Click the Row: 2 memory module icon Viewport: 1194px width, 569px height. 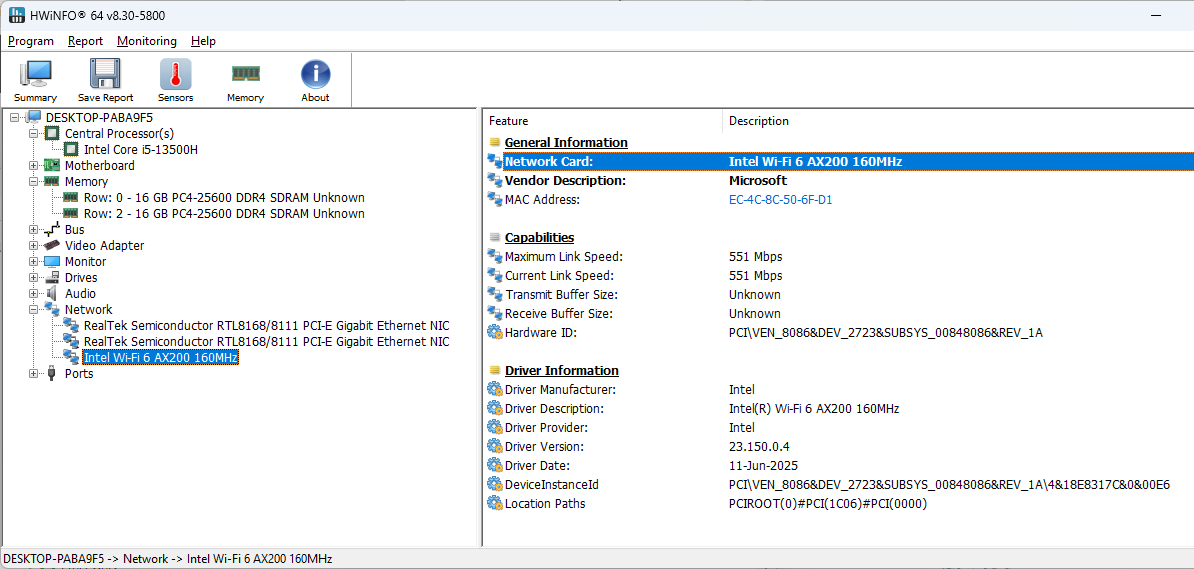[72, 213]
